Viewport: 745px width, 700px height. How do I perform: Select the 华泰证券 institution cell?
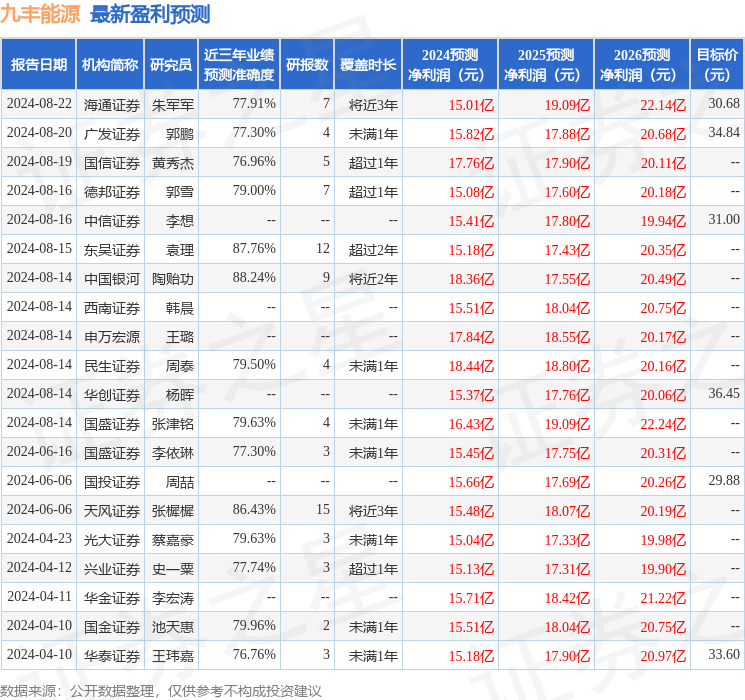(x=112, y=656)
